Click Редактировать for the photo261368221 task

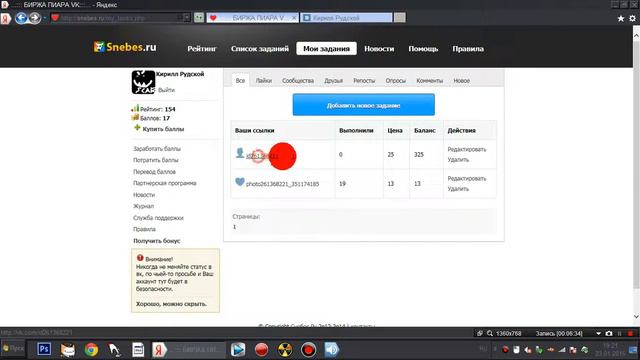[467, 179]
